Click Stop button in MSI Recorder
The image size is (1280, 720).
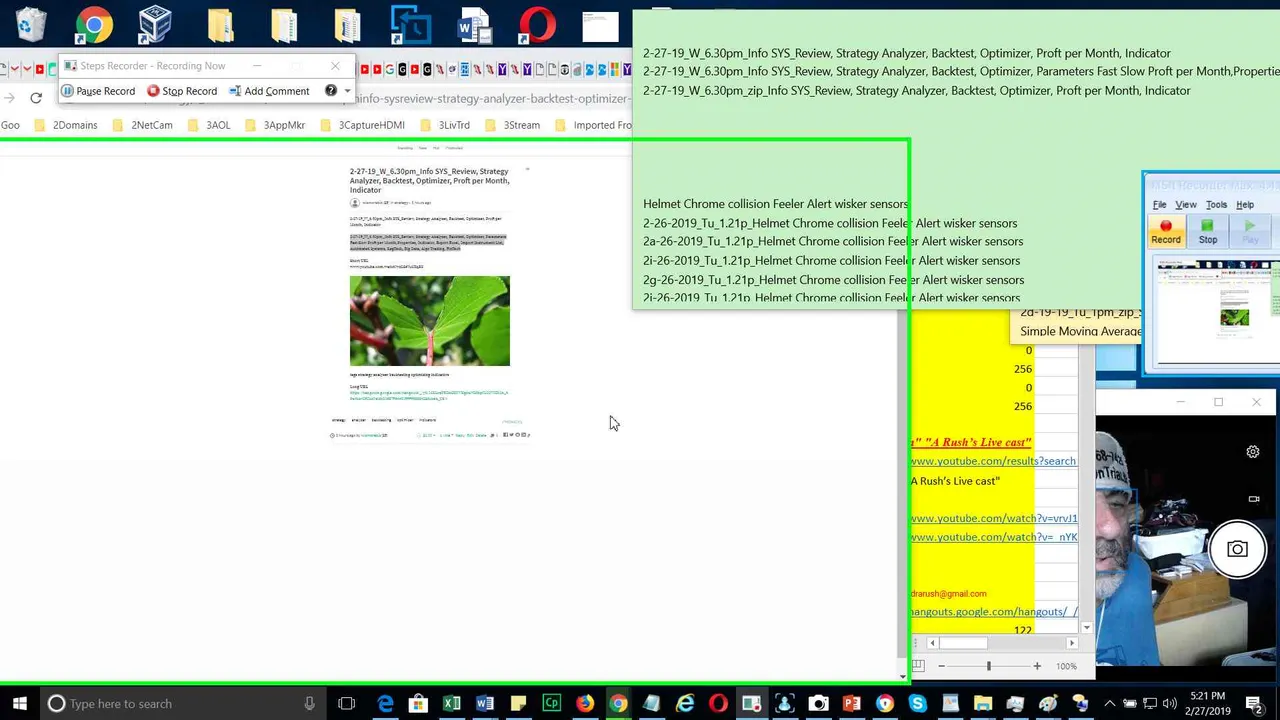click(x=1208, y=232)
